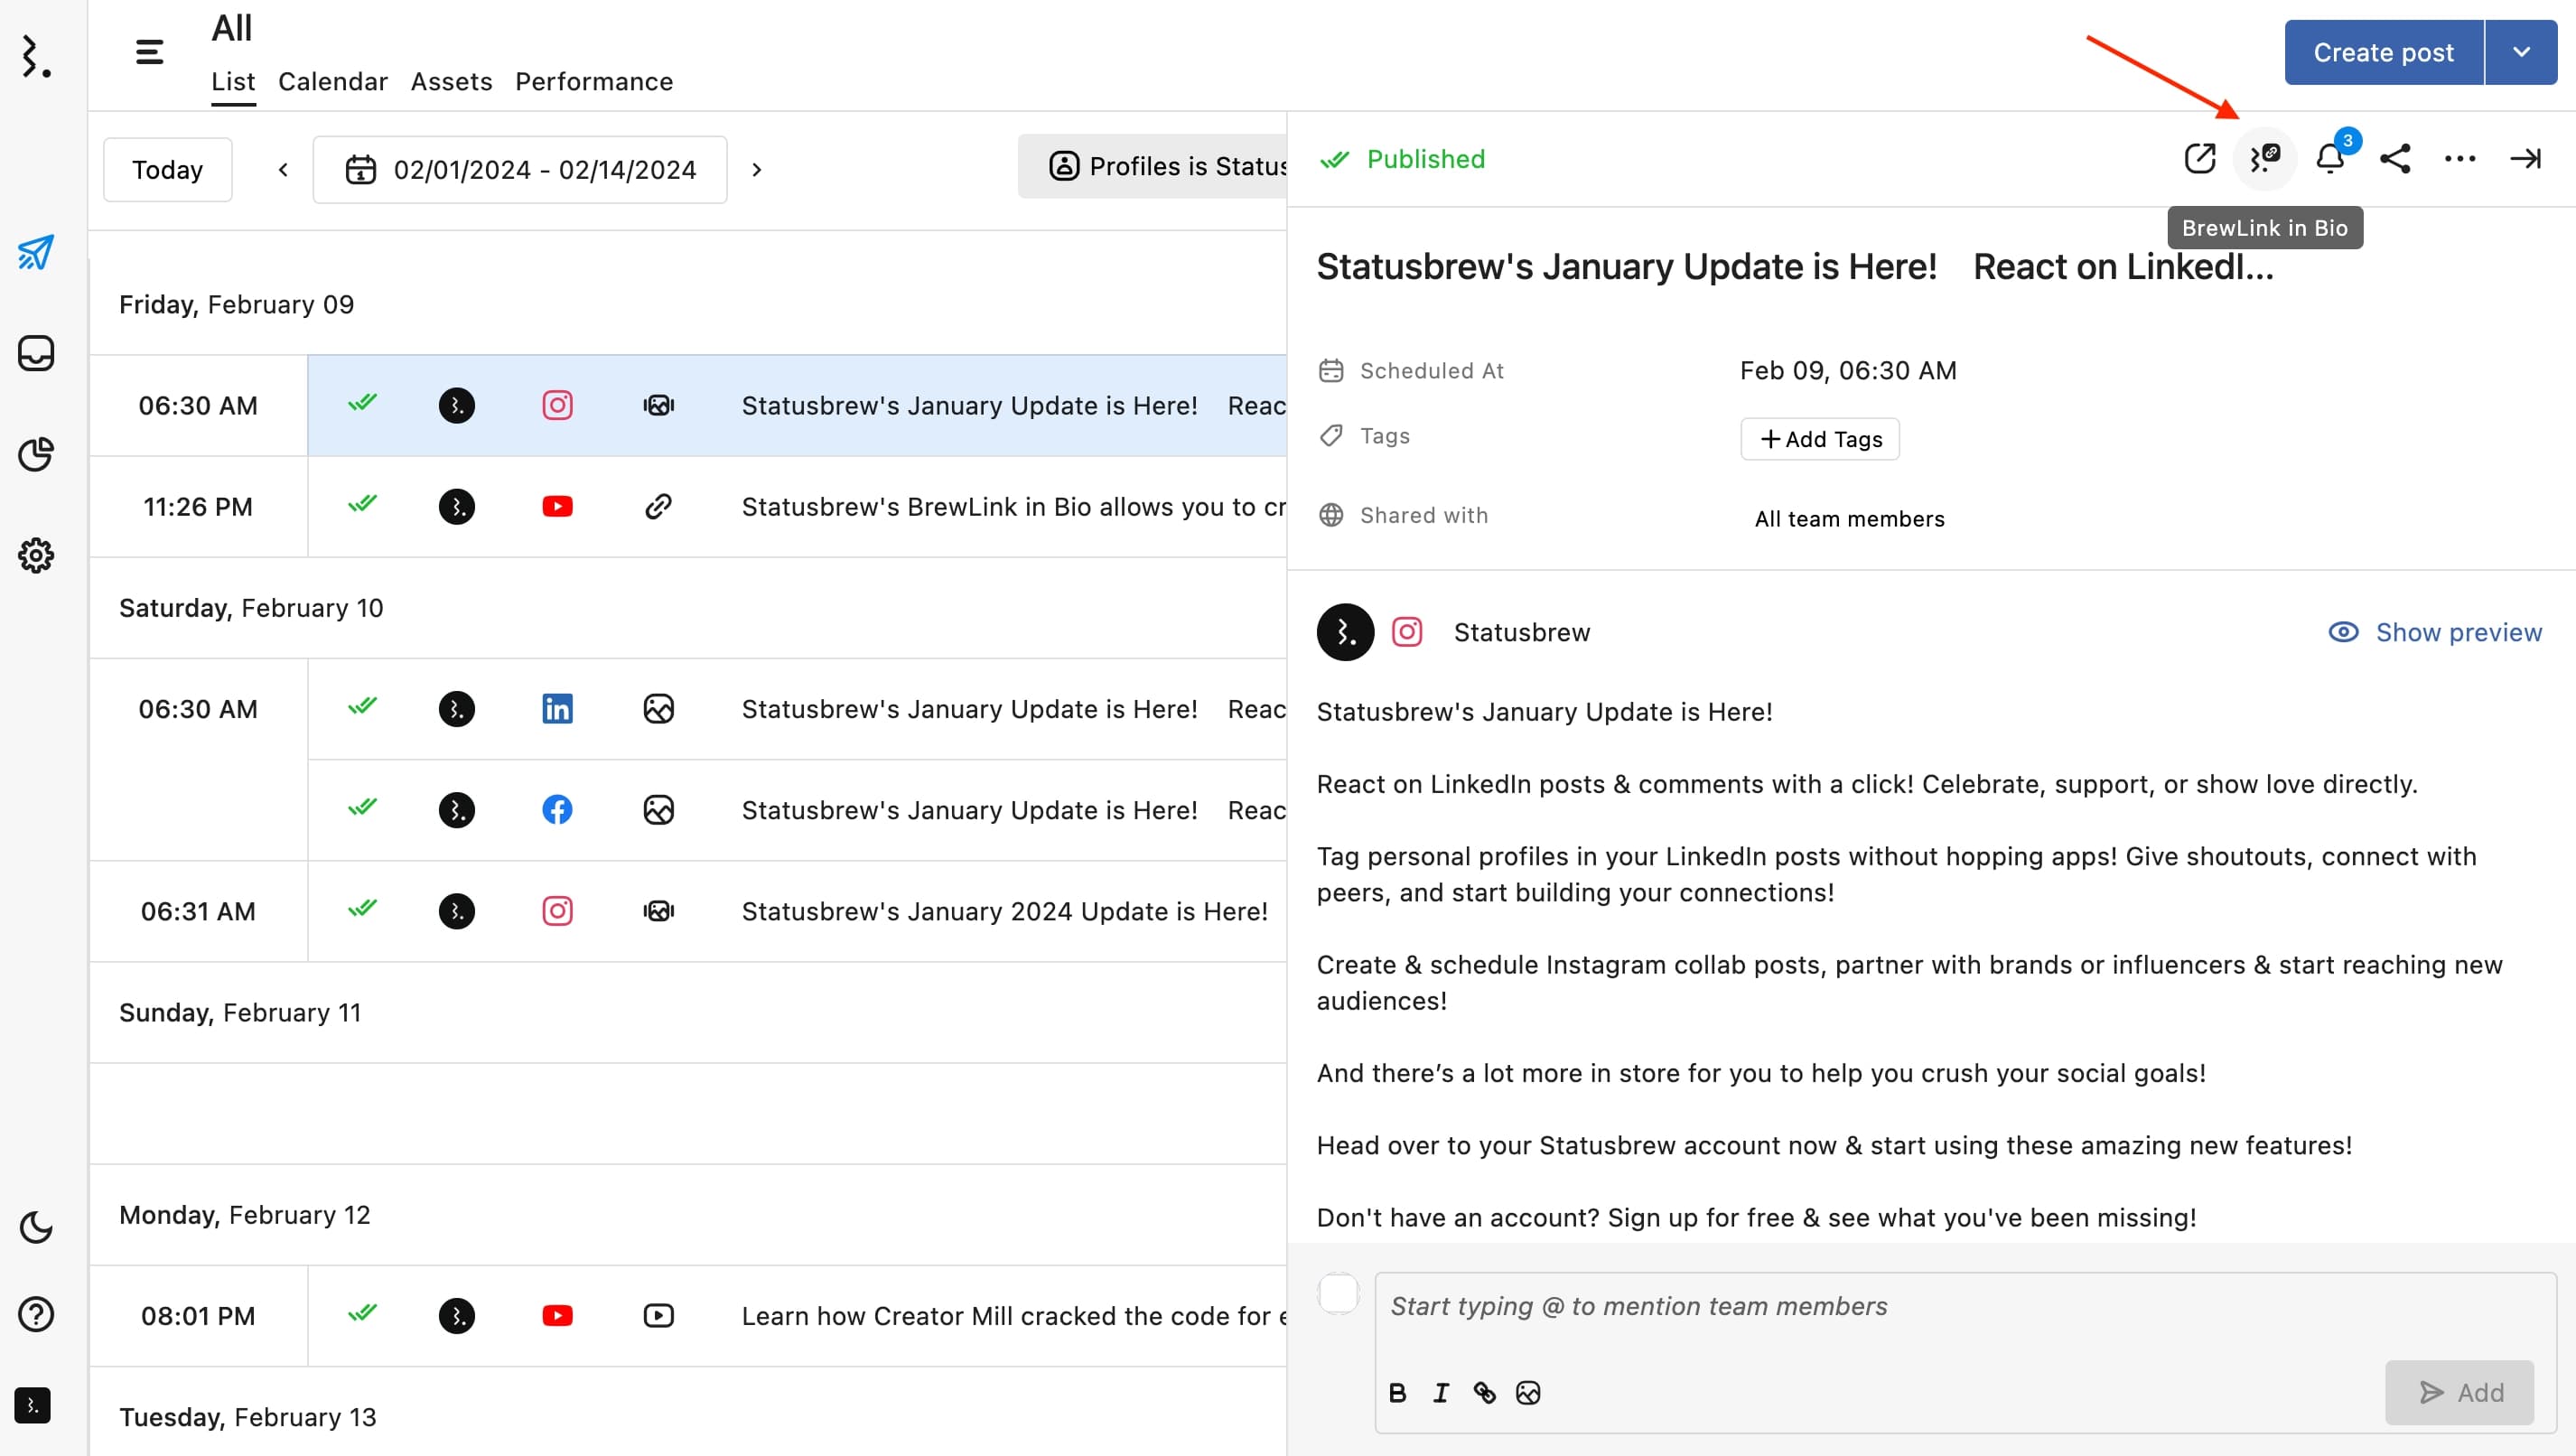The width and height of the screenshot is (2576, 1456).
Task: Click the Facebook icon in Saturday row
Action: (558, 810)
